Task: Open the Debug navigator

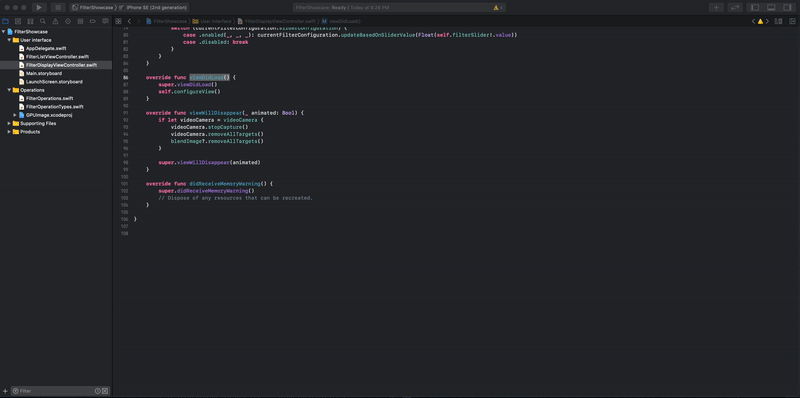Action: 80,21
